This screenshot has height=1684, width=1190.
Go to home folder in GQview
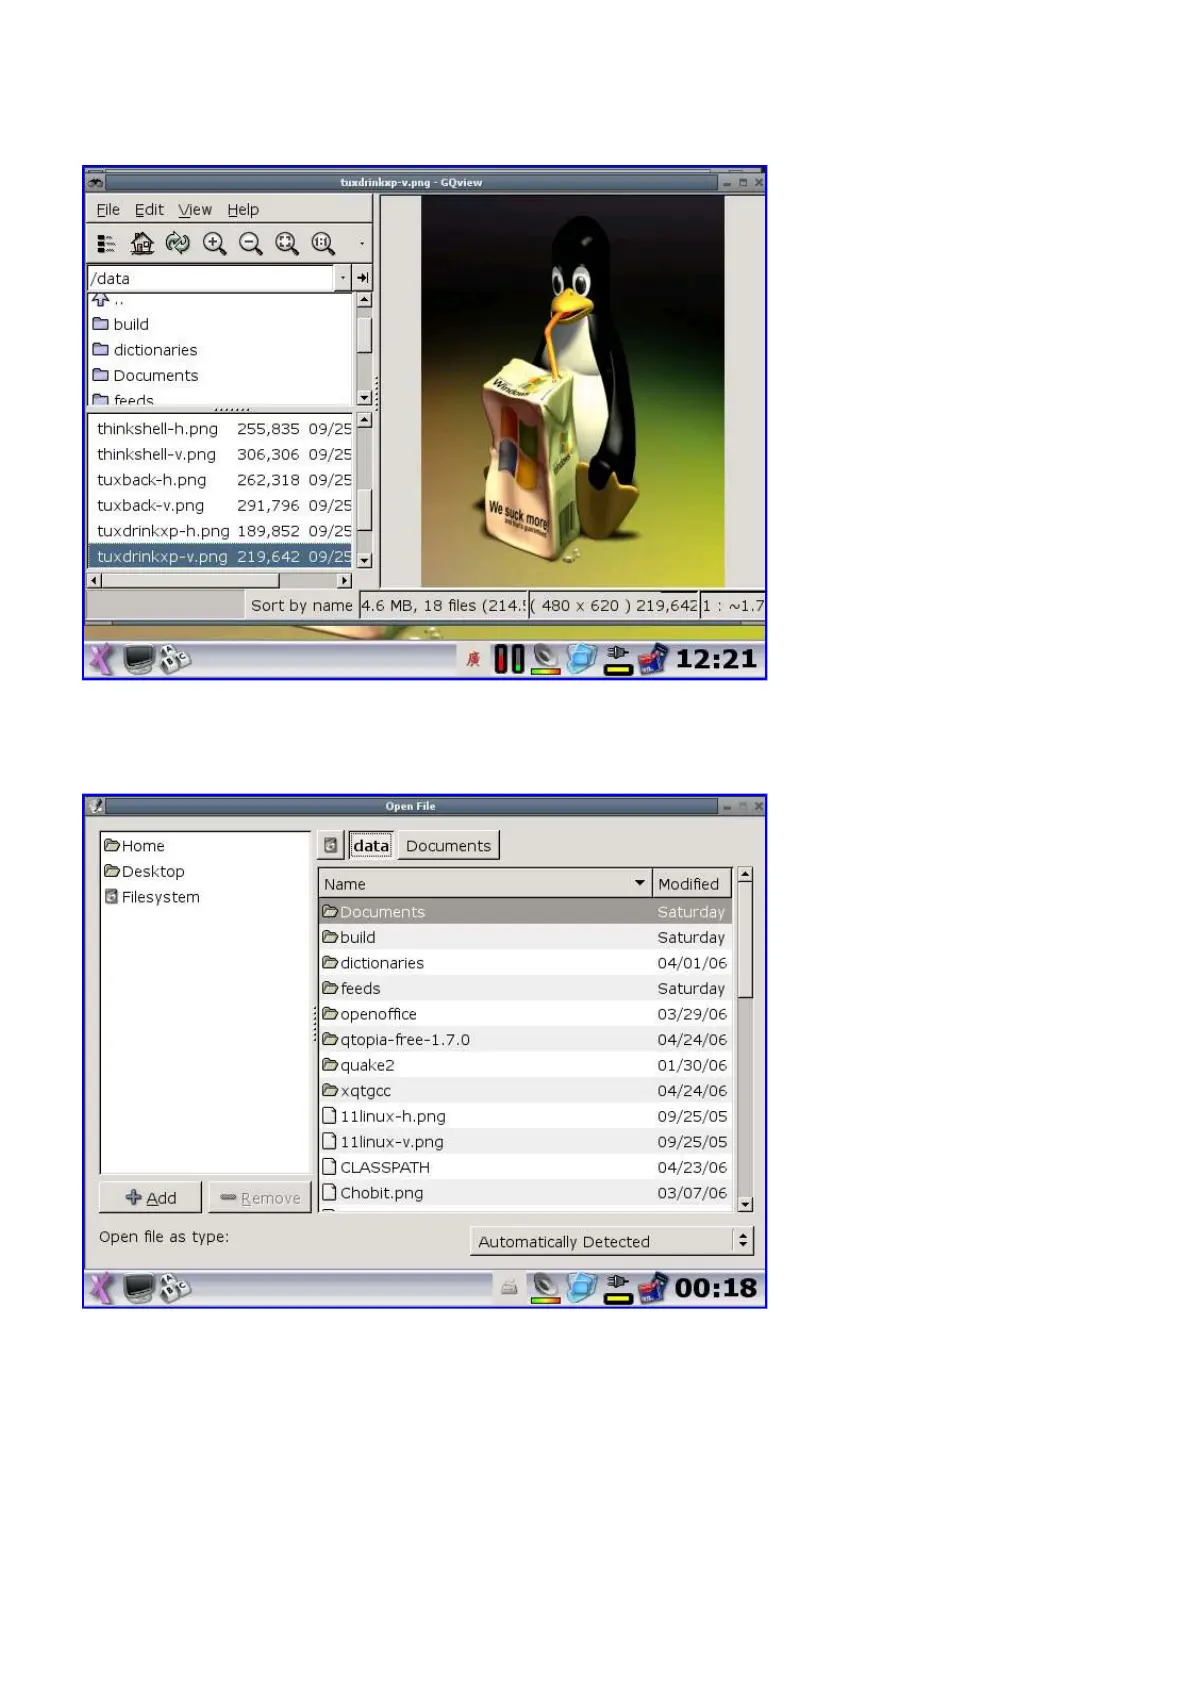pos(142,243)
